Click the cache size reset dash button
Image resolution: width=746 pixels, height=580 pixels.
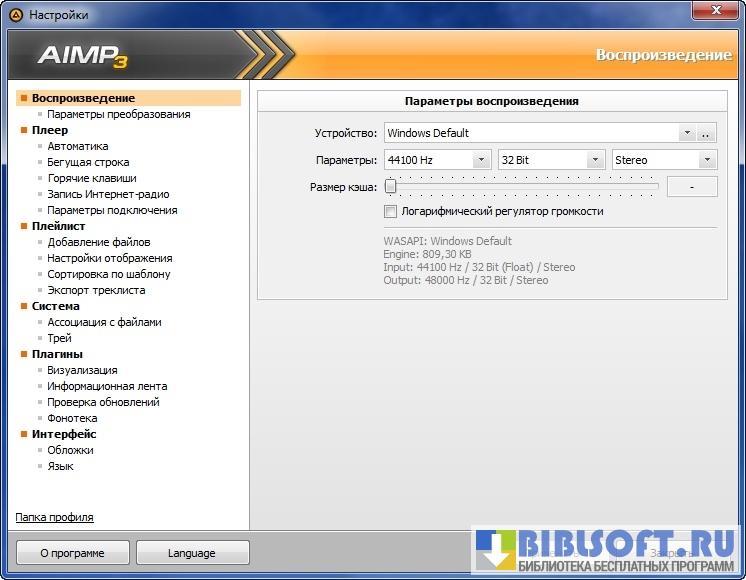click(692, 186)
